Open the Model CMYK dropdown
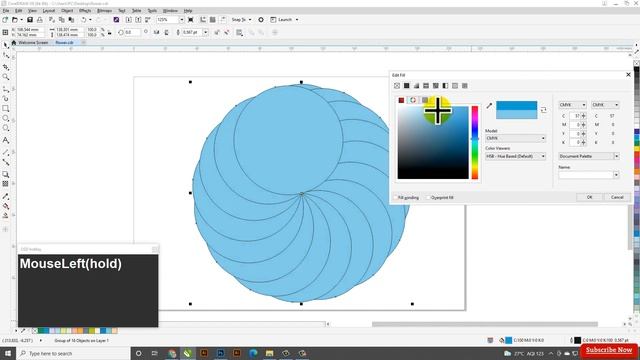Screen dimensions: 640x360 516,138
